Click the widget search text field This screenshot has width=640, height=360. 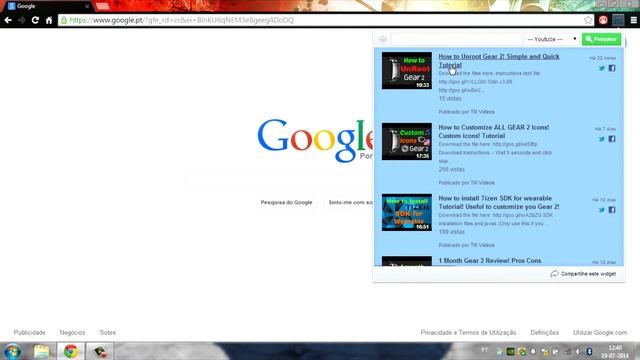(x=456, y=39)
